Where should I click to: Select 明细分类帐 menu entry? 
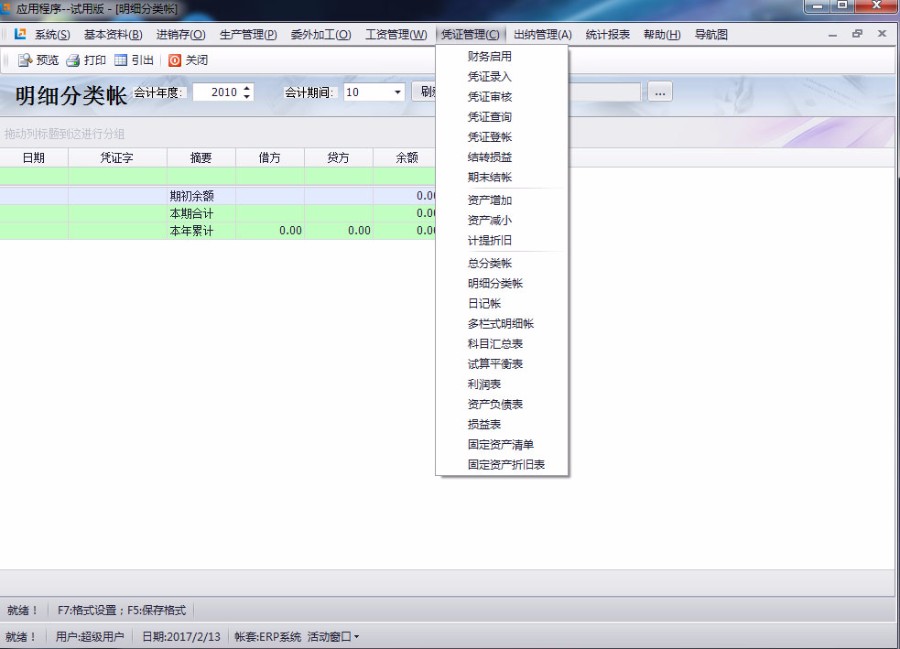(x=502, y=283)
